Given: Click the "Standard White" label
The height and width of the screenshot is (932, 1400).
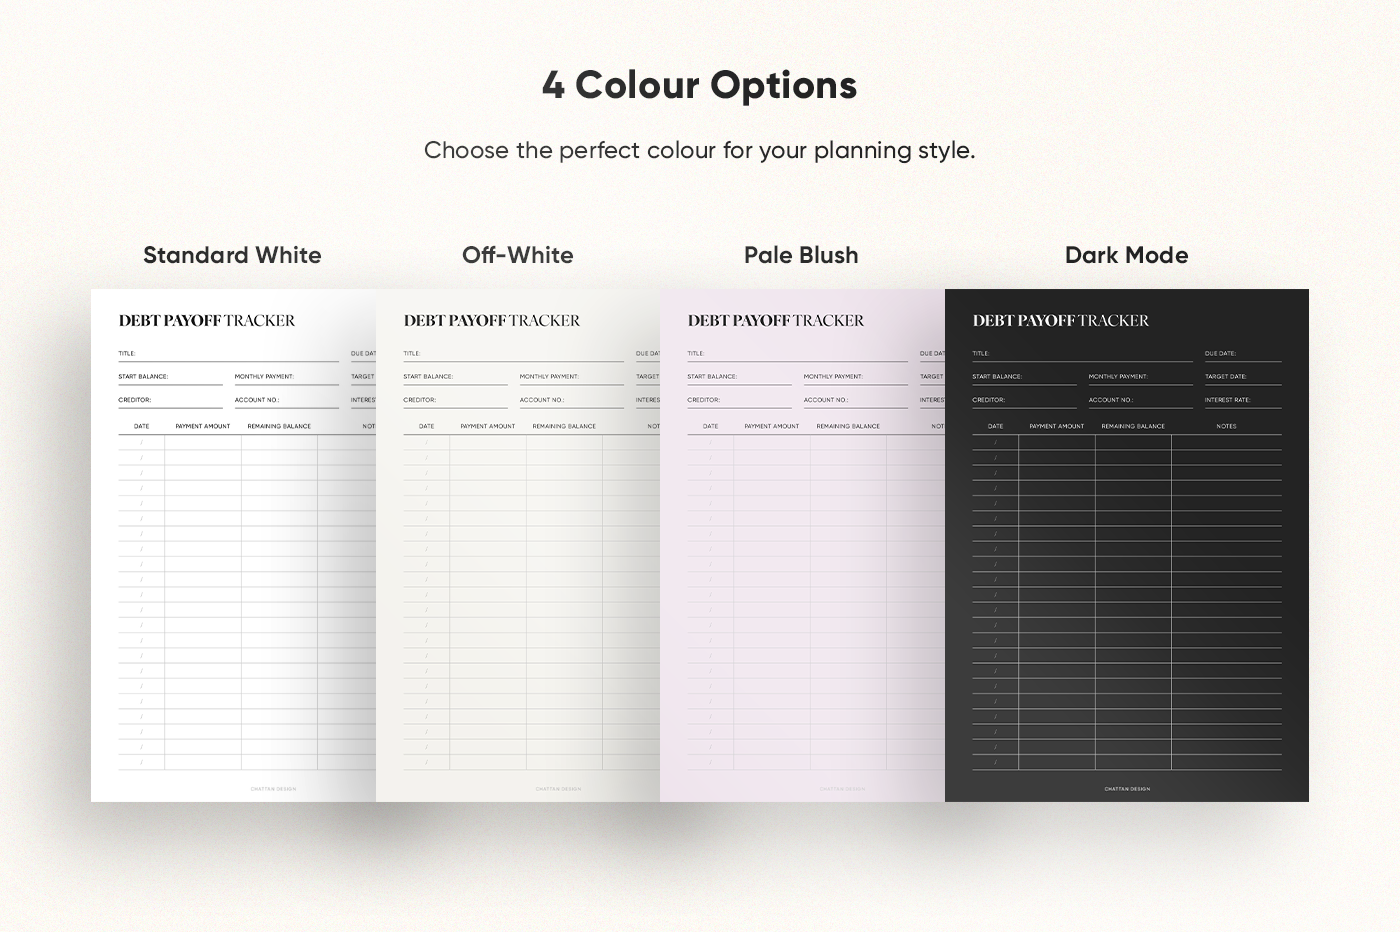Looking at the screenshot, I should tap(232, 255).
